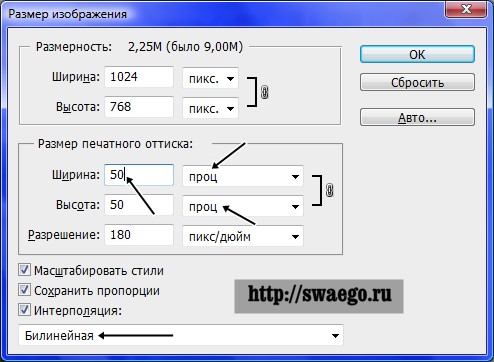Click the Разрешение label text
Viewport: 494px width, 362px height.
64,235
